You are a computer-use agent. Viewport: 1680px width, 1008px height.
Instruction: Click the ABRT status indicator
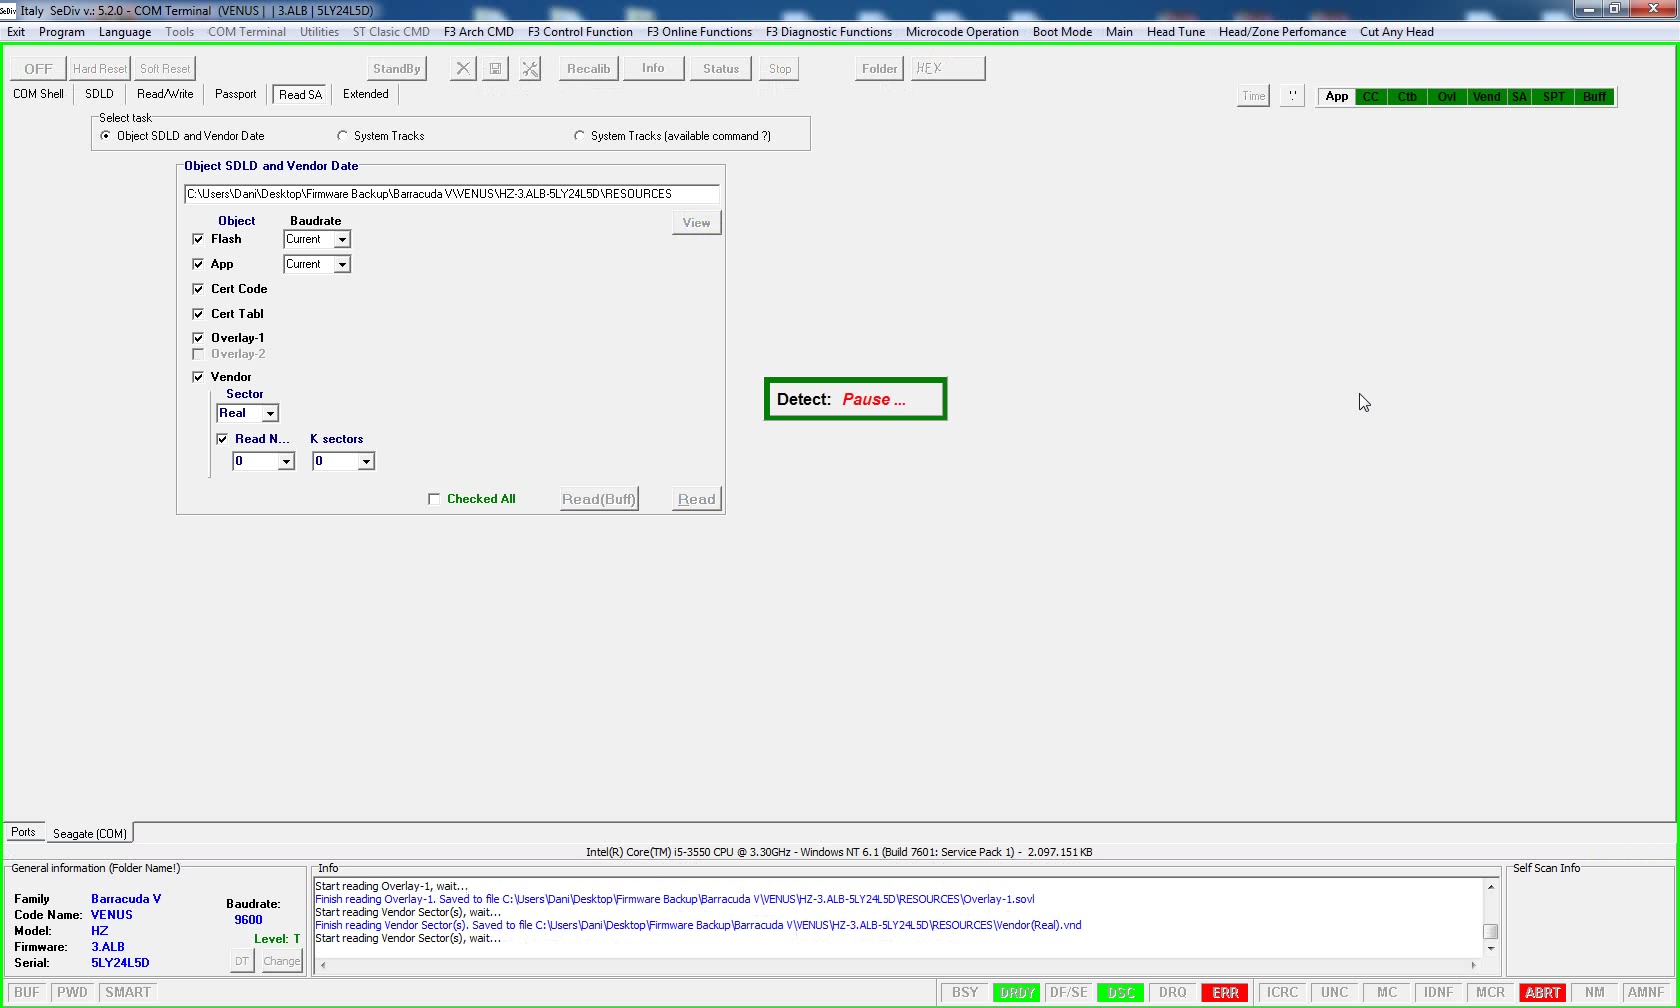[x=1542, y=993]
